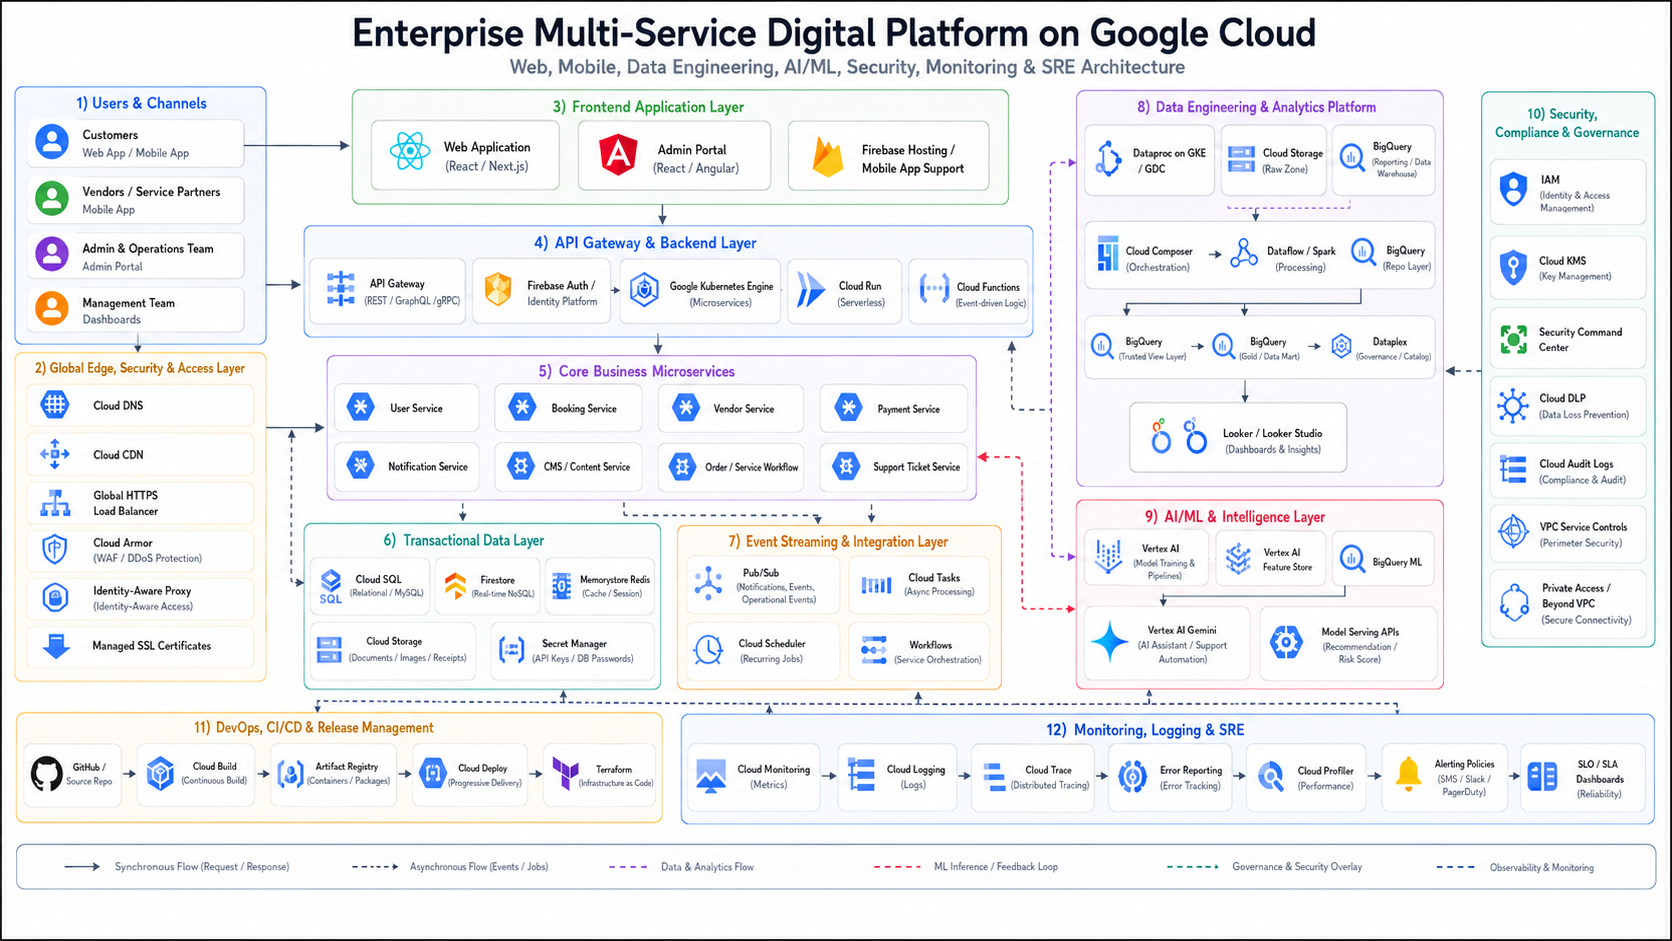Click the Cloud Composer icon
Viewport: 1672px width, 941px height.
1107,254
